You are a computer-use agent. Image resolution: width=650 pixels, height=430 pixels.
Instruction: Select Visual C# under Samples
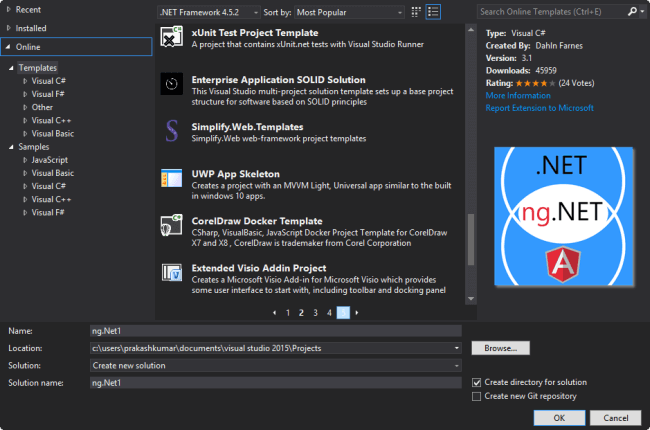49,186
